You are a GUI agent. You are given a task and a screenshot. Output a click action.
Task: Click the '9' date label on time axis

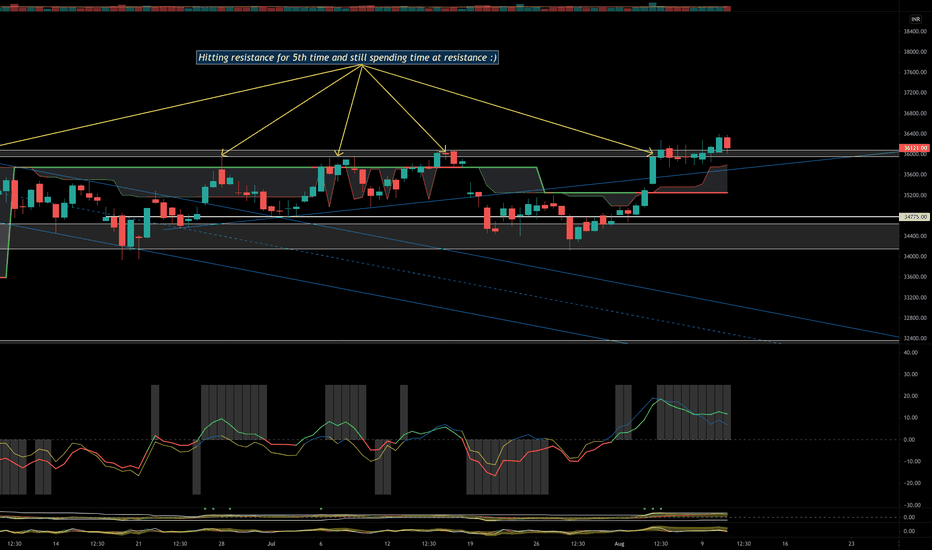pyautogui.click(x=702, y=543)
